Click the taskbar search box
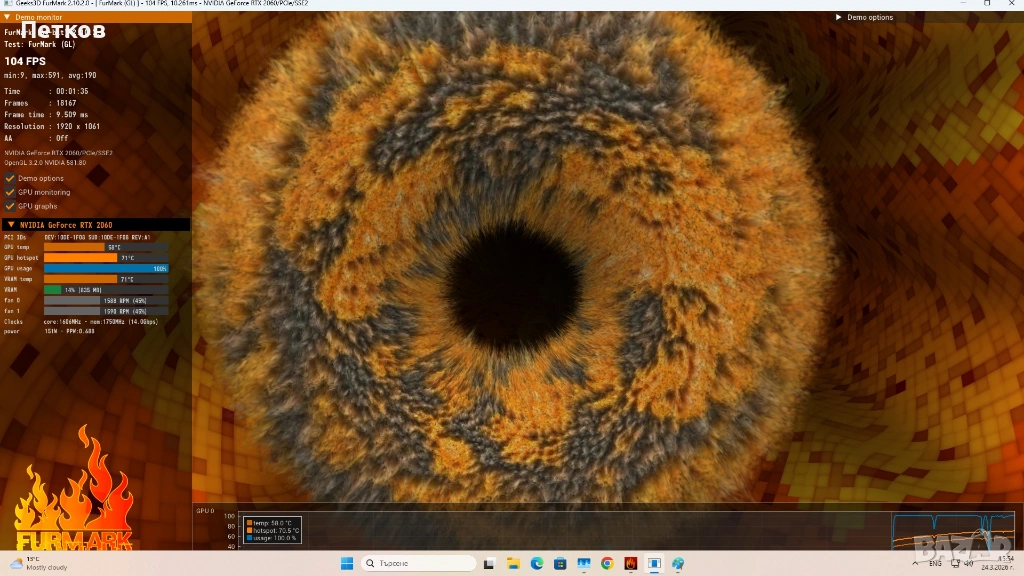 click(x=410, y=564)
